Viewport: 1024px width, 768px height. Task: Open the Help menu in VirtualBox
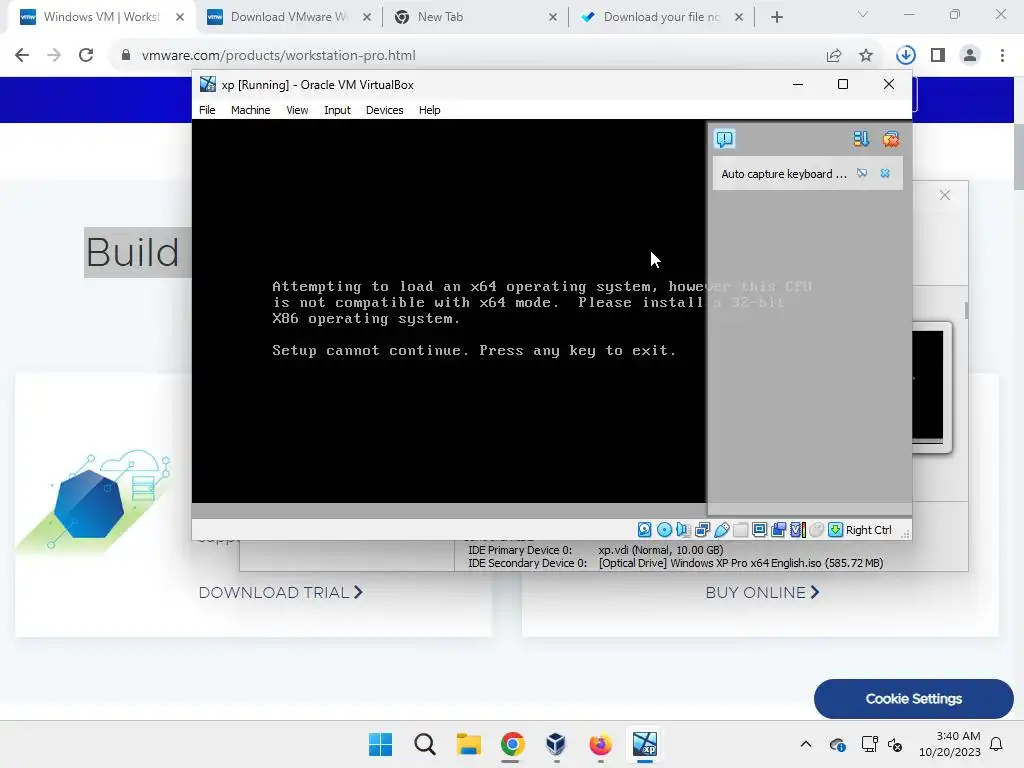pos(430,110)
